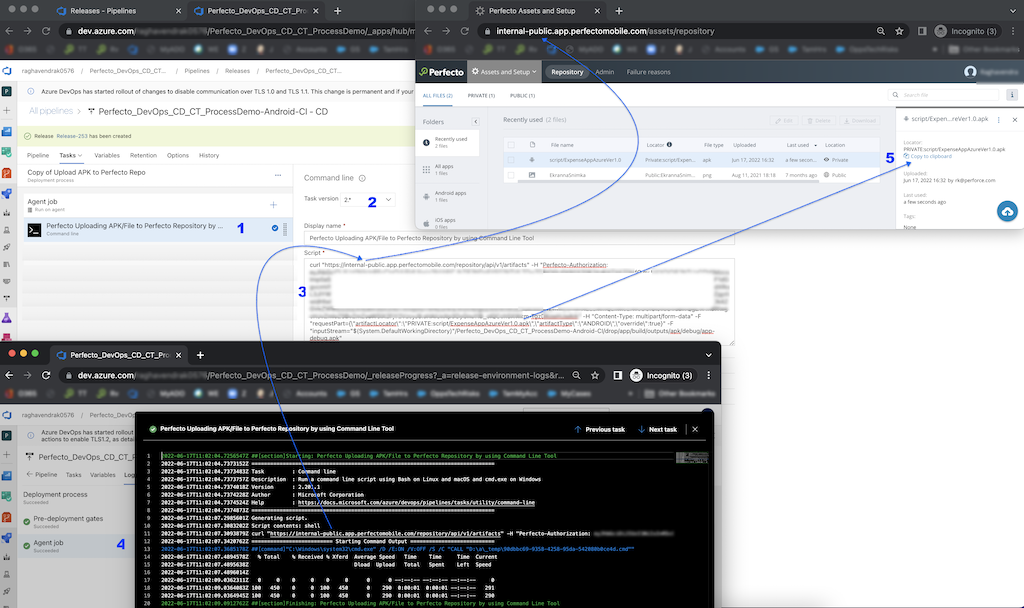Select Pre-deployment gates in deployment process
This screenshot has width=1024, height=608.
pyautogui.click(x=76, y=521)
